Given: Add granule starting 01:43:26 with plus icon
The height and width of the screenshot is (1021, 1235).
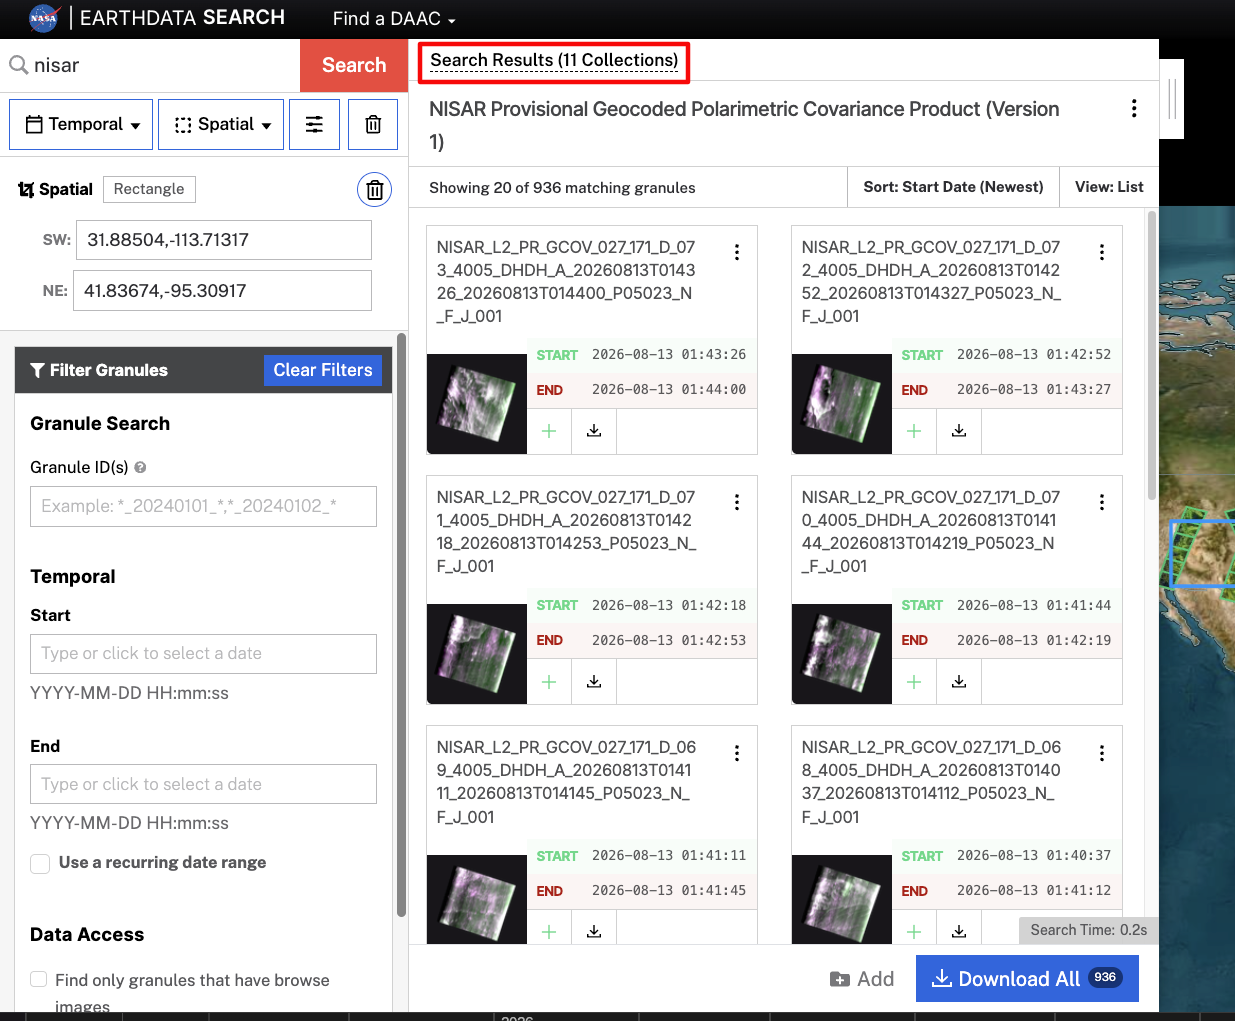Looking at the screenshot, I should tap(549, 431).
